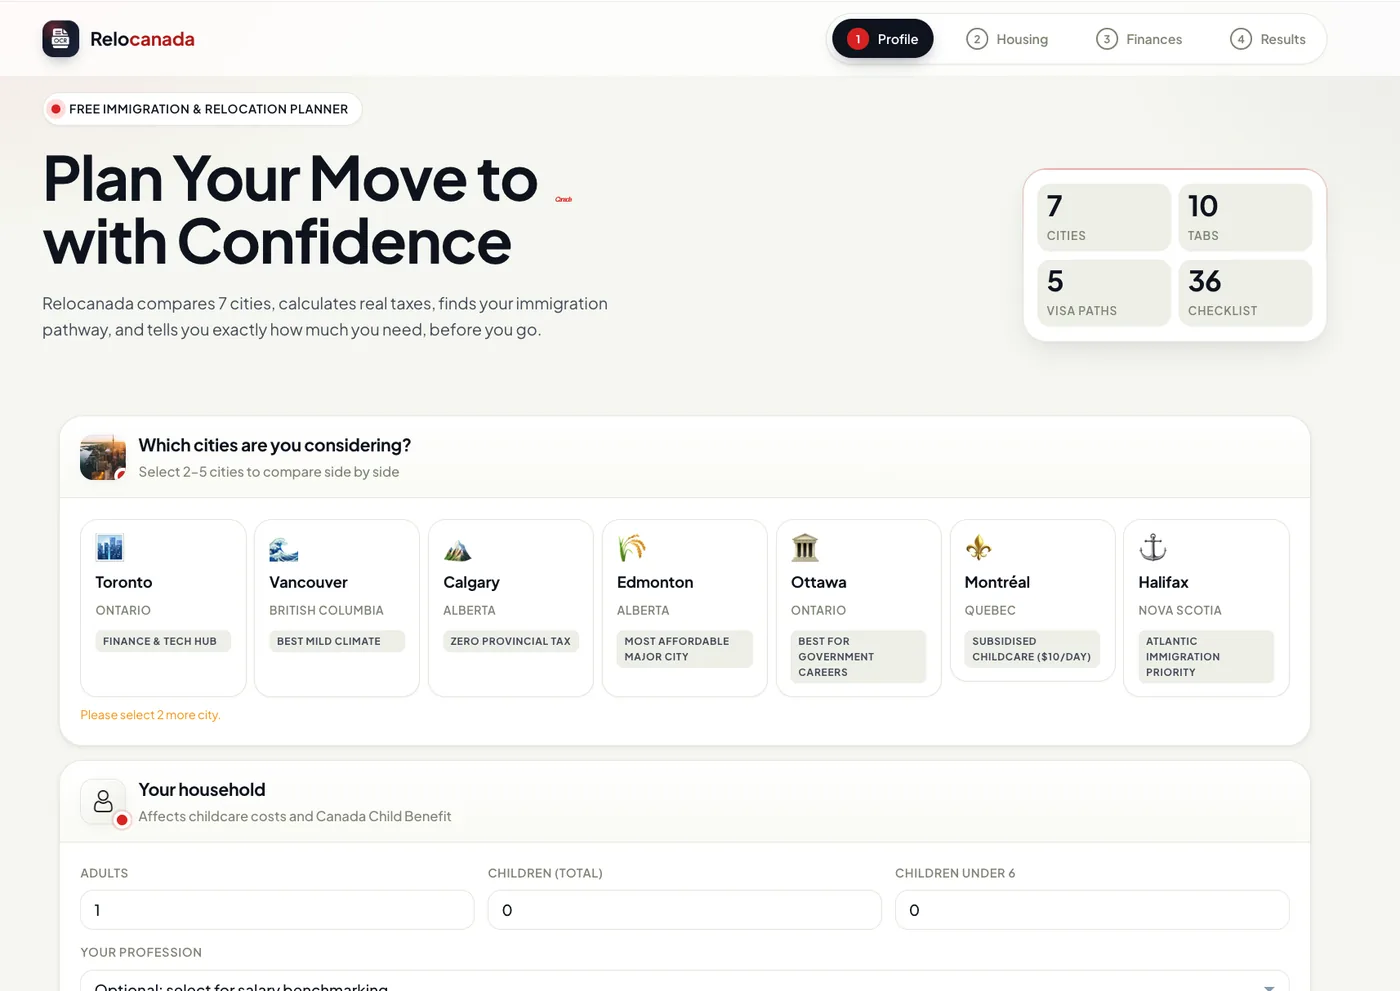The height and width of the screenshot is (991, 1400).
Task: Click the 'Please select 2 more city' warning
Action: (151, 715)
